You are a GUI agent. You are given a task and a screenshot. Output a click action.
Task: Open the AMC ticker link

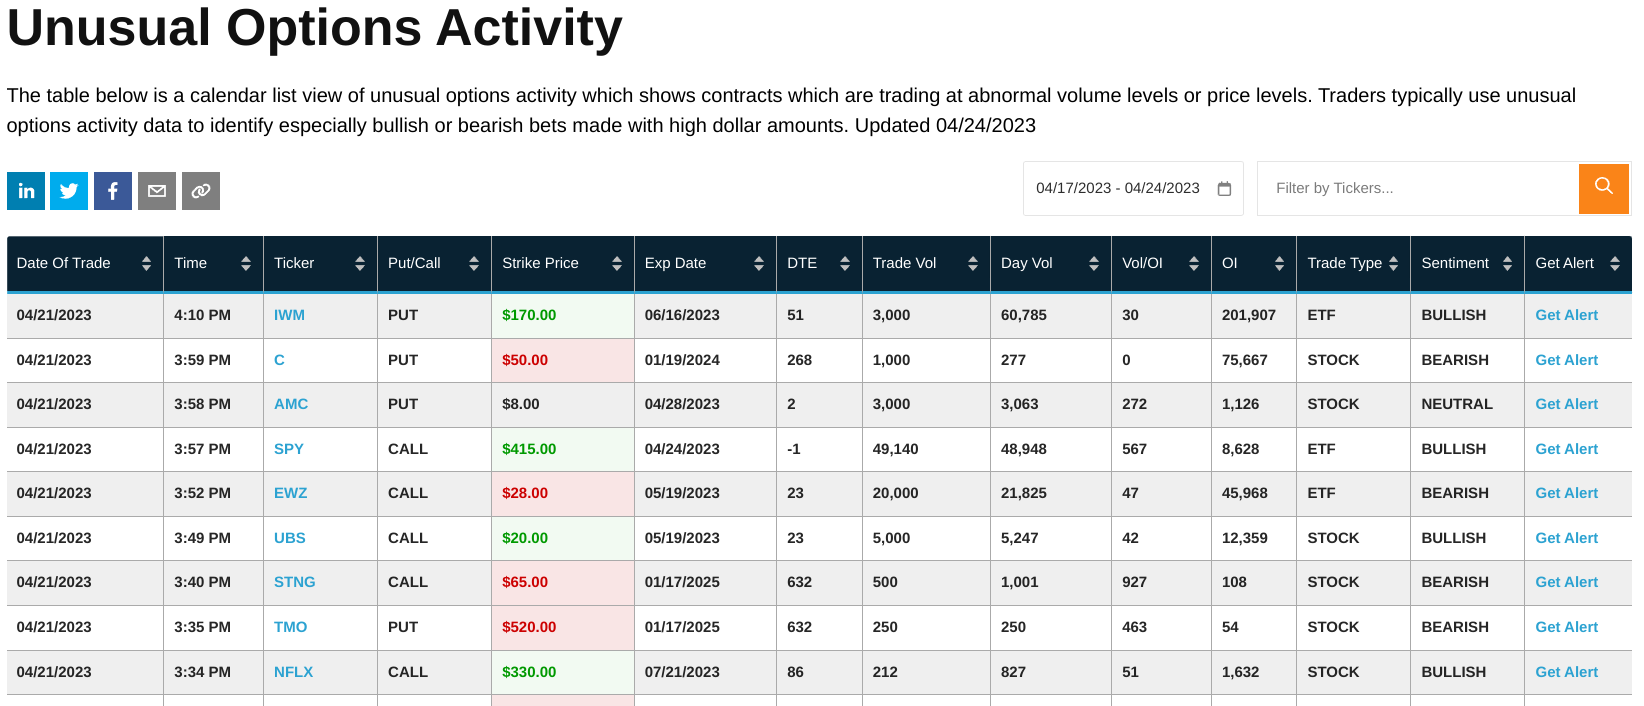click(x=291, y=404)
